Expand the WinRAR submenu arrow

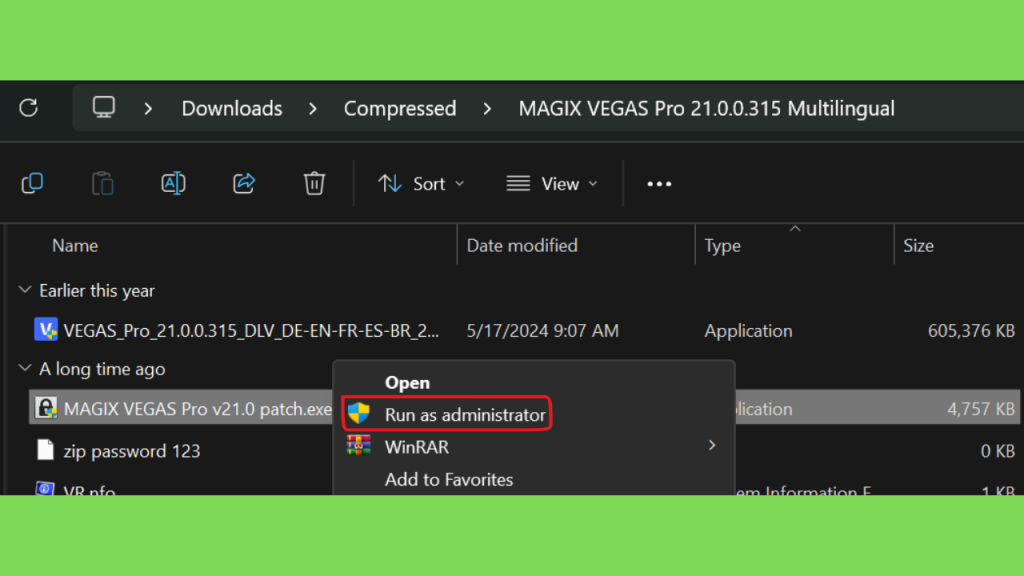(712, 446)
